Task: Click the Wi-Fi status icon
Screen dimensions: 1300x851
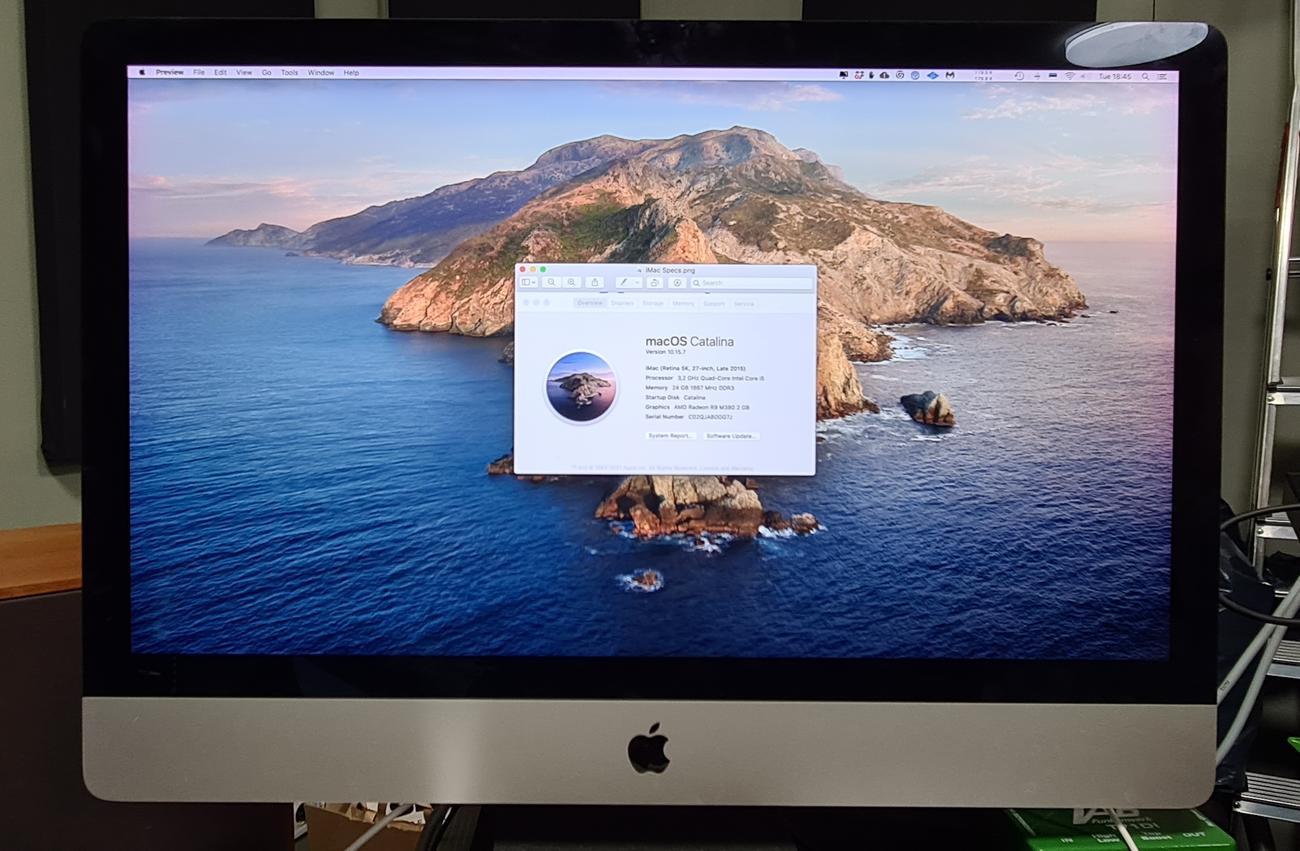Action: (1069, 75)
